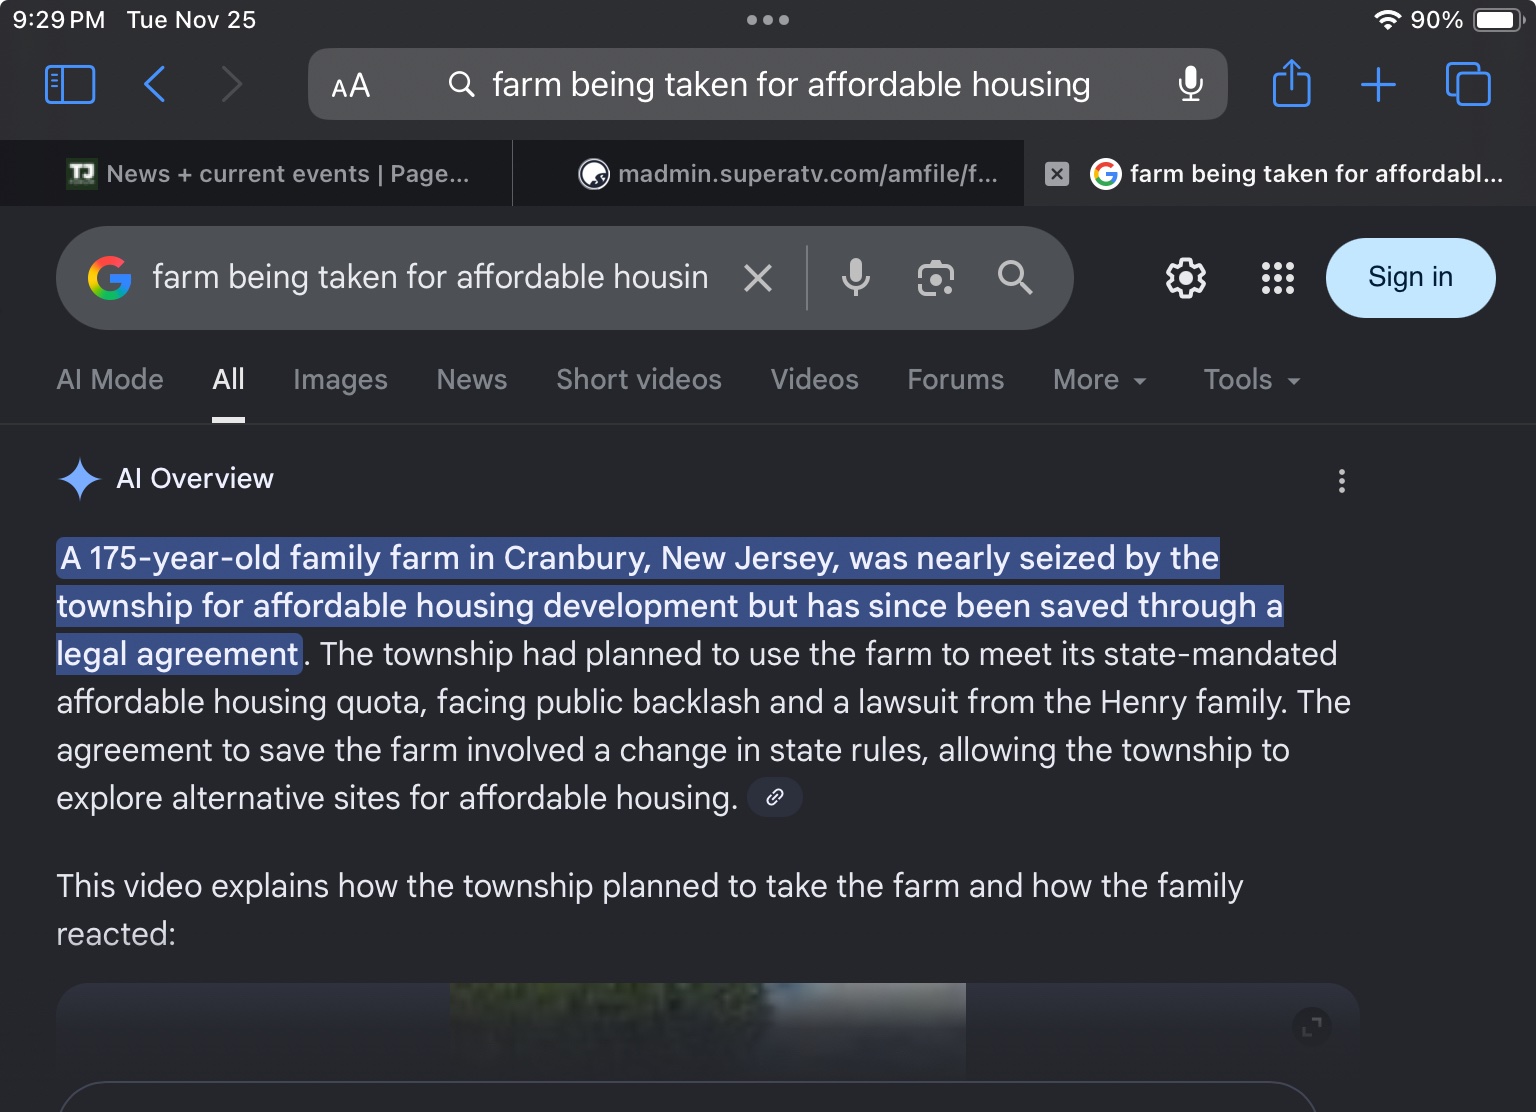Screen dimensions: 1536x1112
Task: Expand the Tools dropdown
Action: coord(1251,380)
